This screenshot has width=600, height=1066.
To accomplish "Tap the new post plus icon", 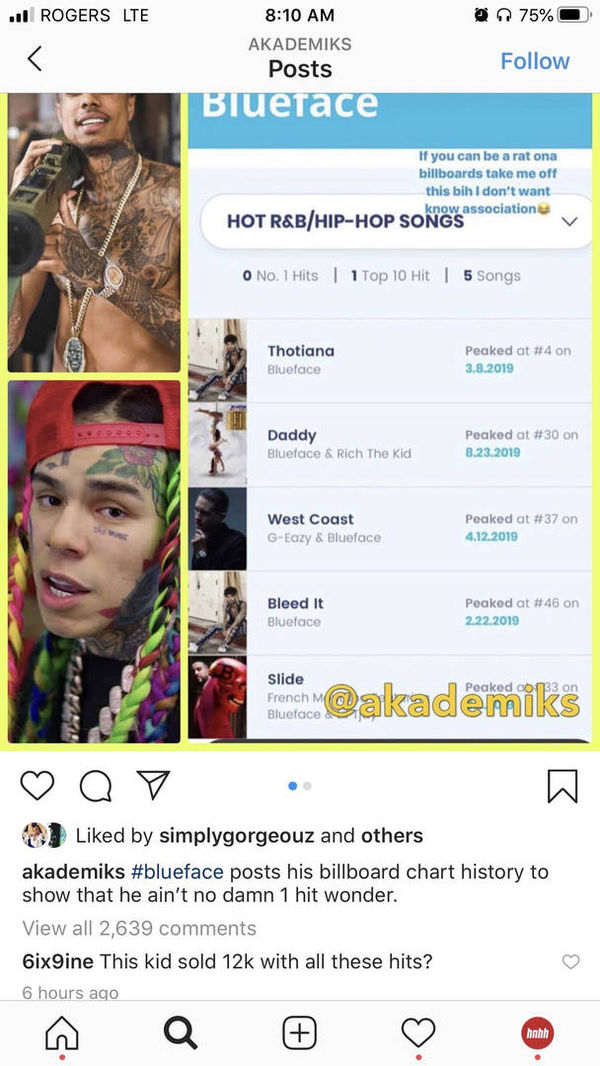I will point(299,1033).
